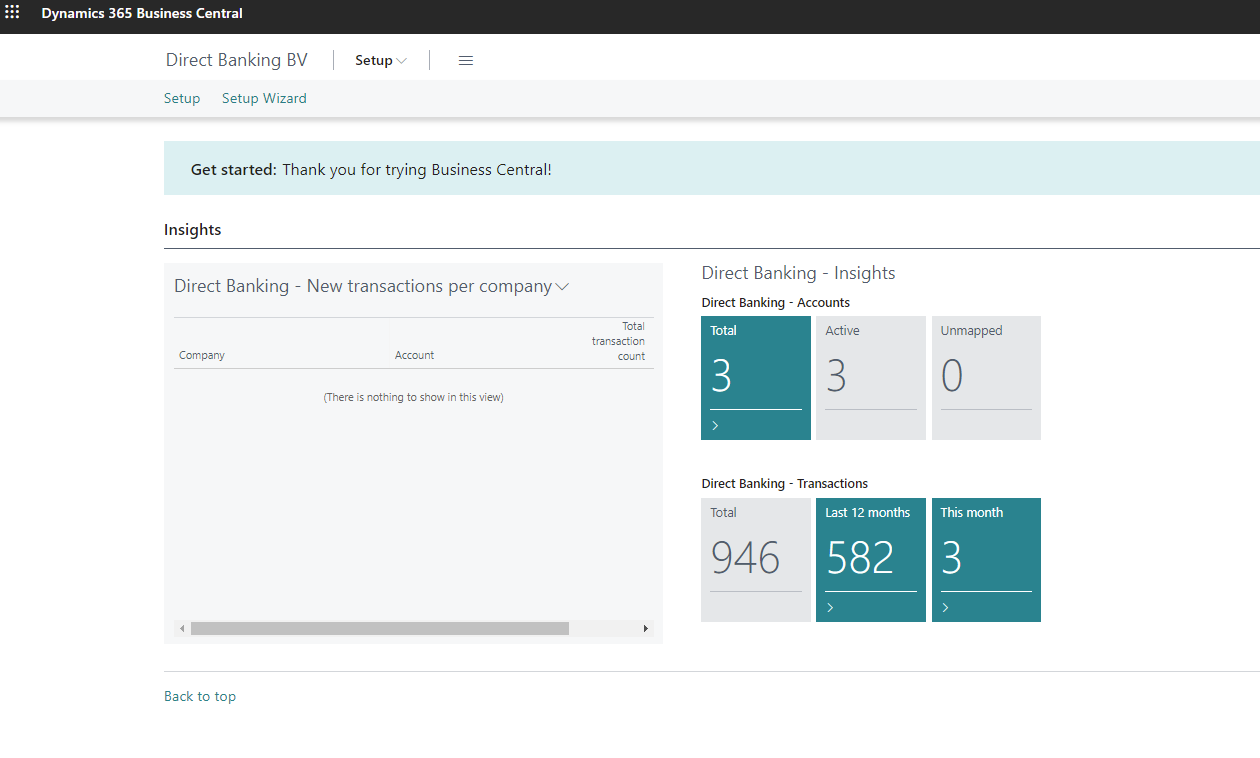Click the hamburger menu icon beside Setup
Viewport: 1260px width, 758px height.
coord(466,60)
